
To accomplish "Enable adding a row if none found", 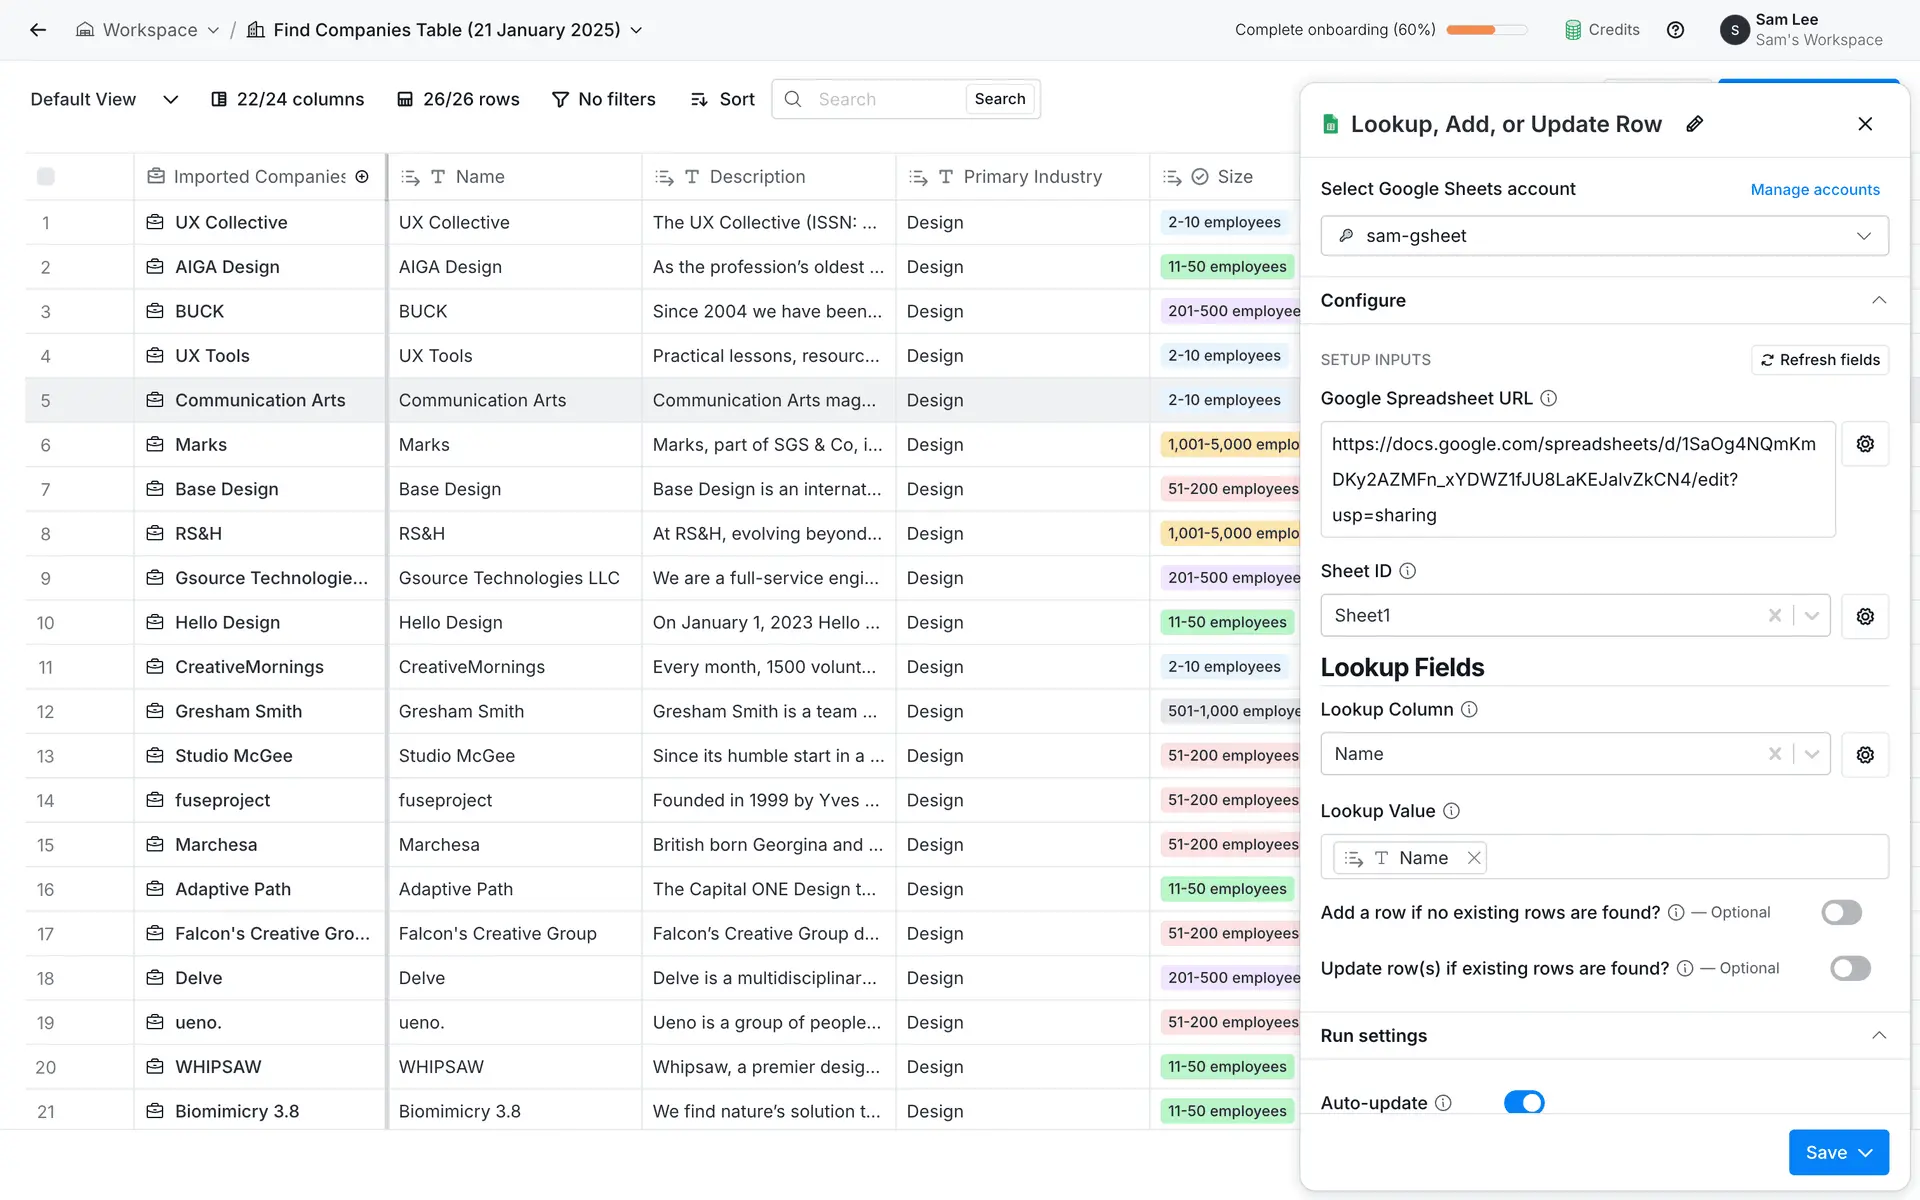I will point(1841,912).
